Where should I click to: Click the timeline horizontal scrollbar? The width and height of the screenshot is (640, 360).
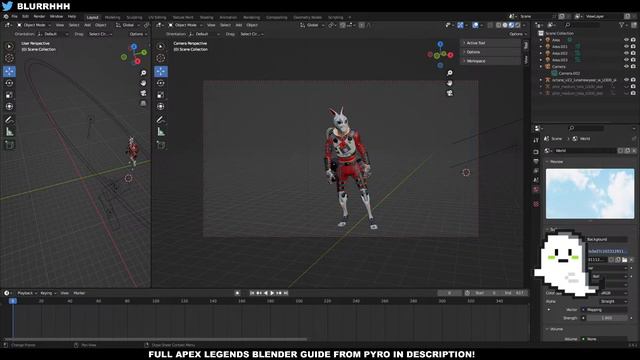155,339
